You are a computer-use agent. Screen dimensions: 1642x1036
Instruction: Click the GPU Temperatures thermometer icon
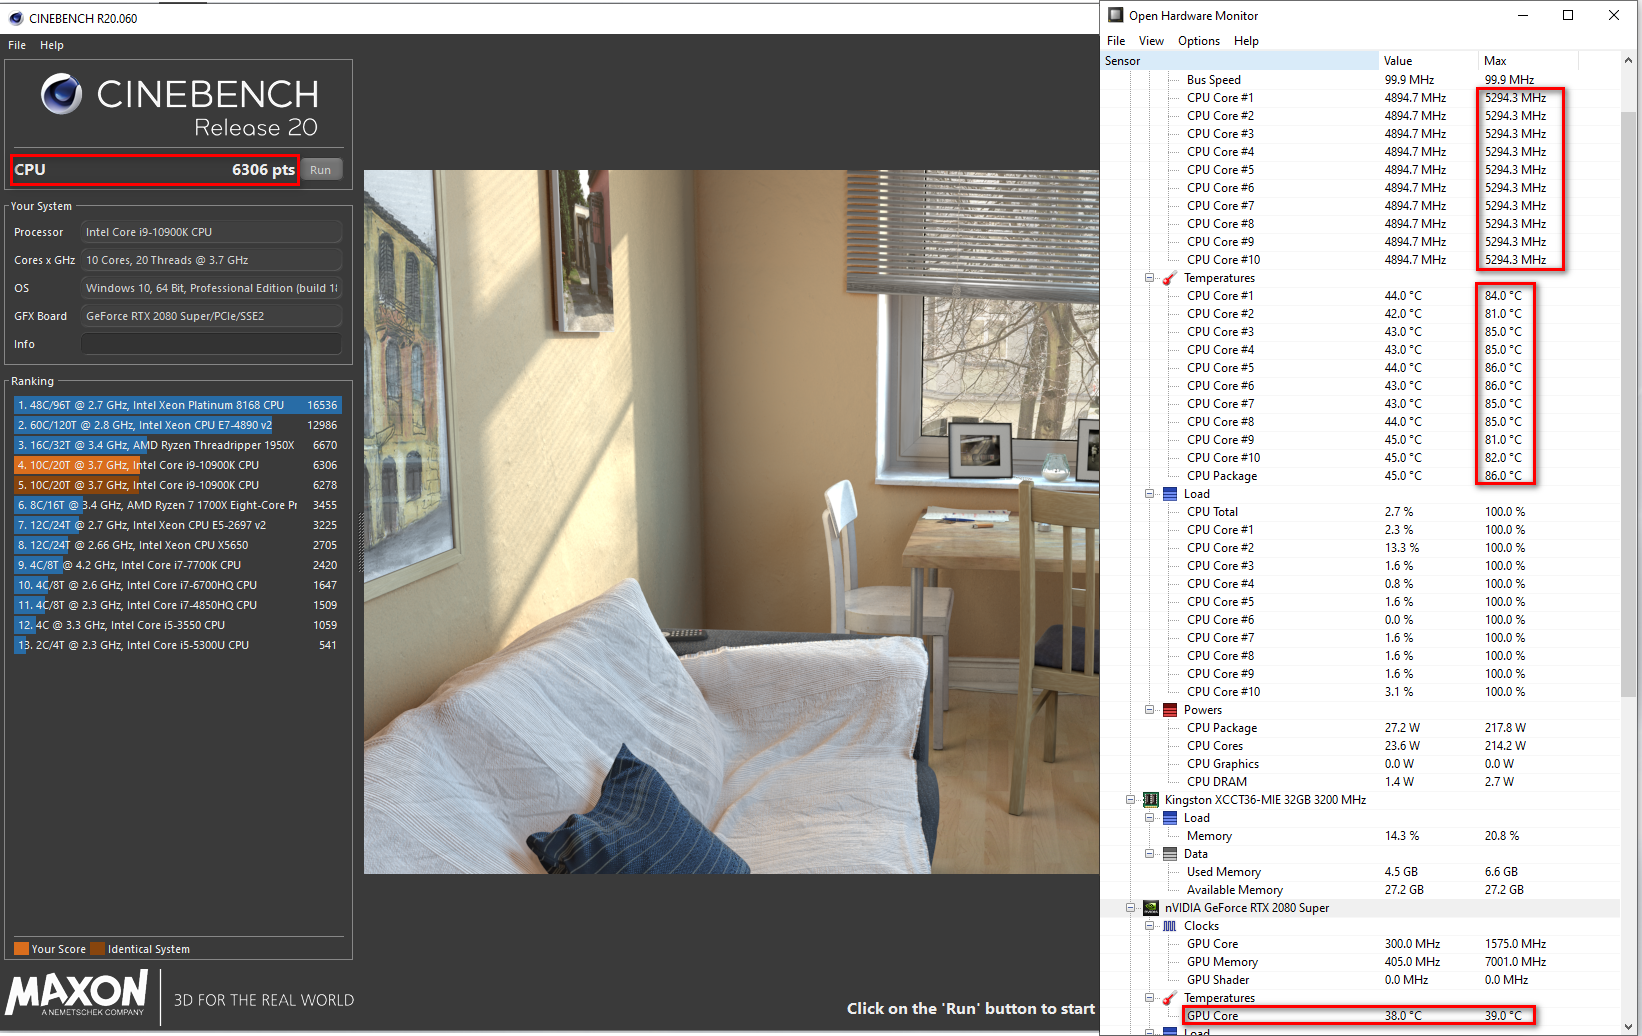pos(1170,998)
